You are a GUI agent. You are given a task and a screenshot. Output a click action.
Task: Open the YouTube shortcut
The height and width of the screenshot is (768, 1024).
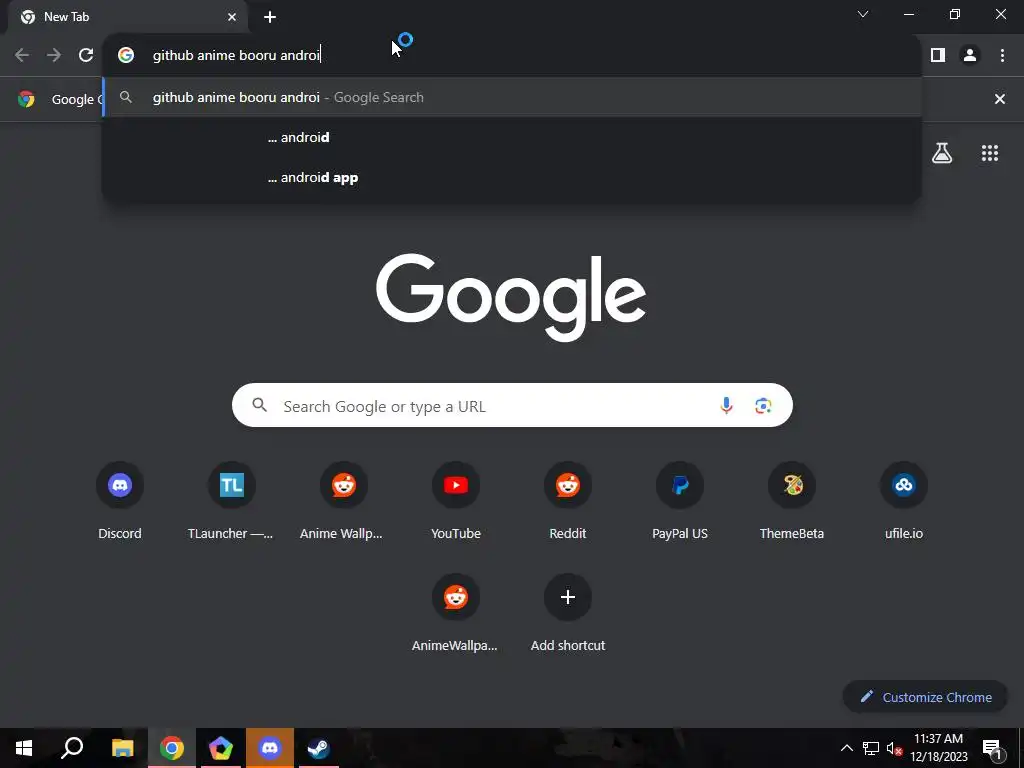click(x=456, y=502)
